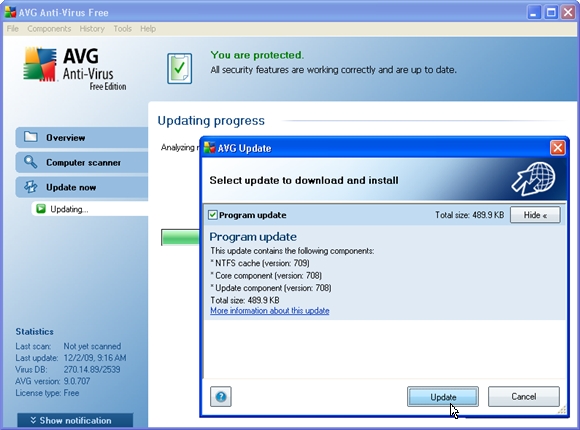Click the License type Free entry
580x430 pixels.
[x=47, y=393]
